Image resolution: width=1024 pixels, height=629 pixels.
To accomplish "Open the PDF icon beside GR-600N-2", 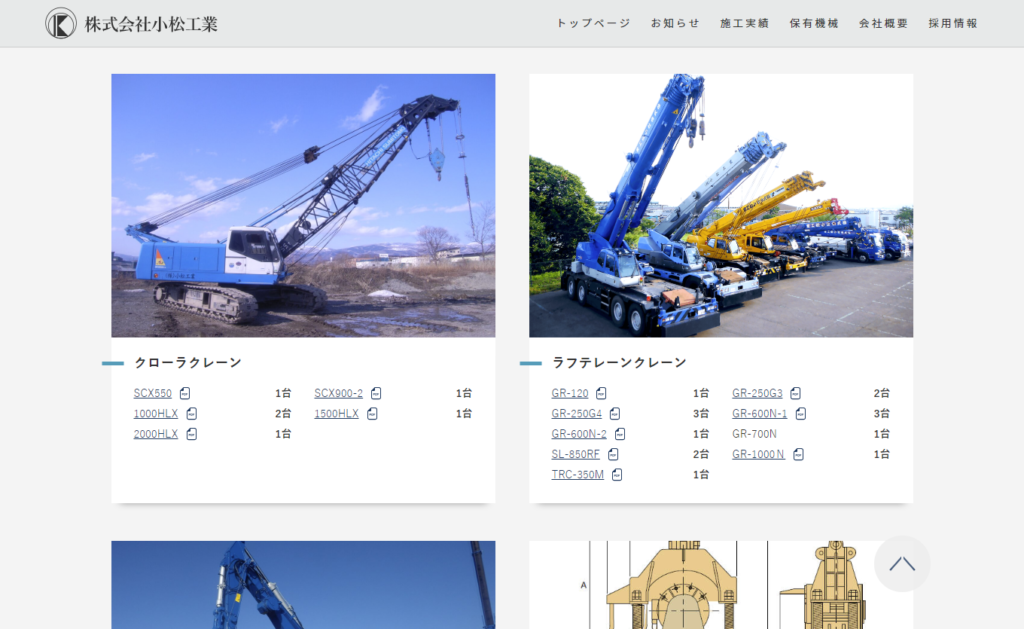I will point(620,434).
